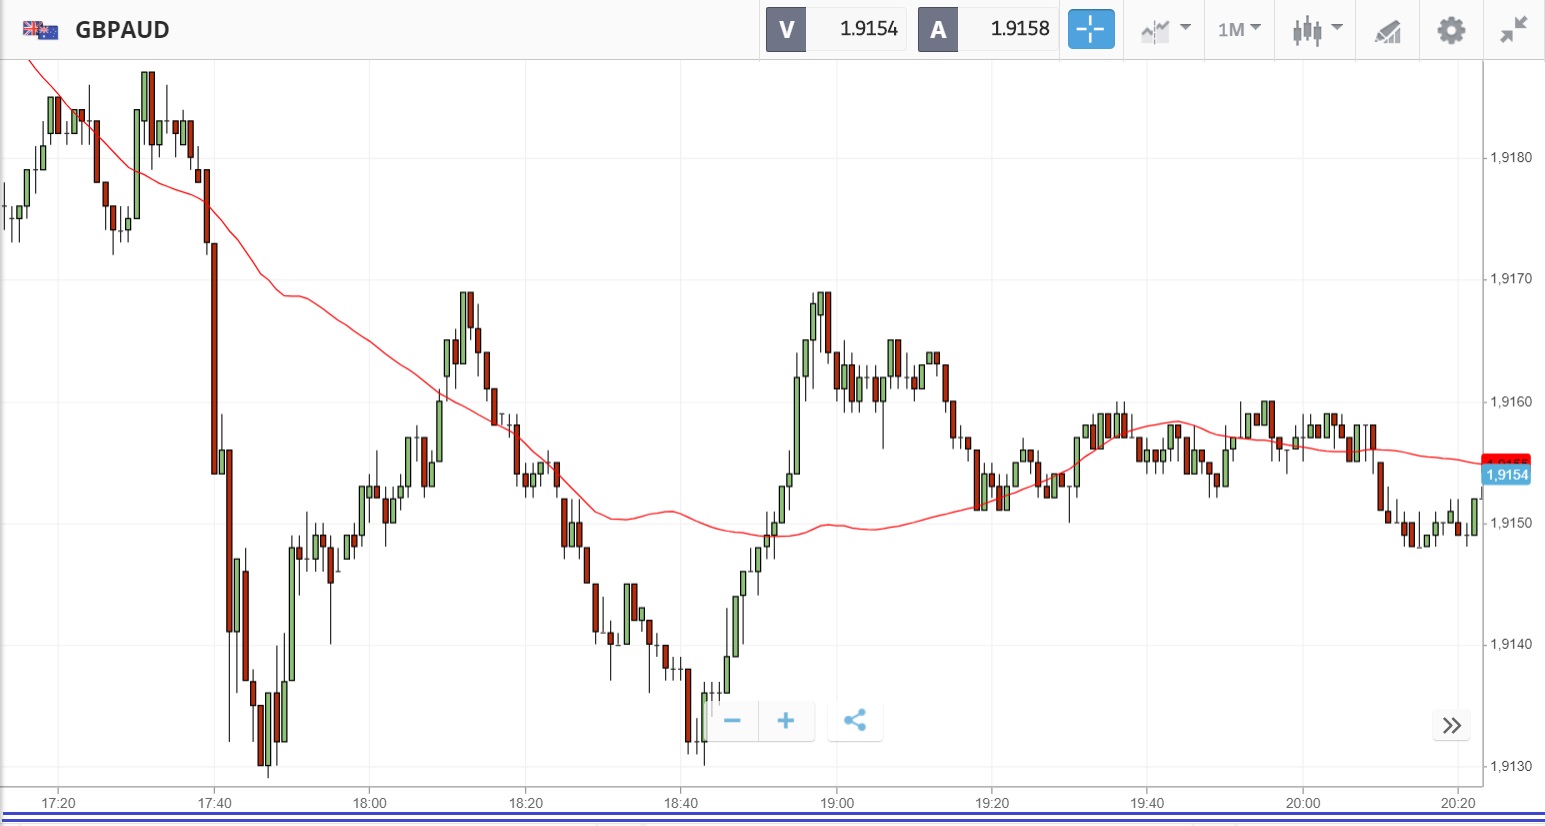Click the V button showing 1.9154

tap(836, 29)
